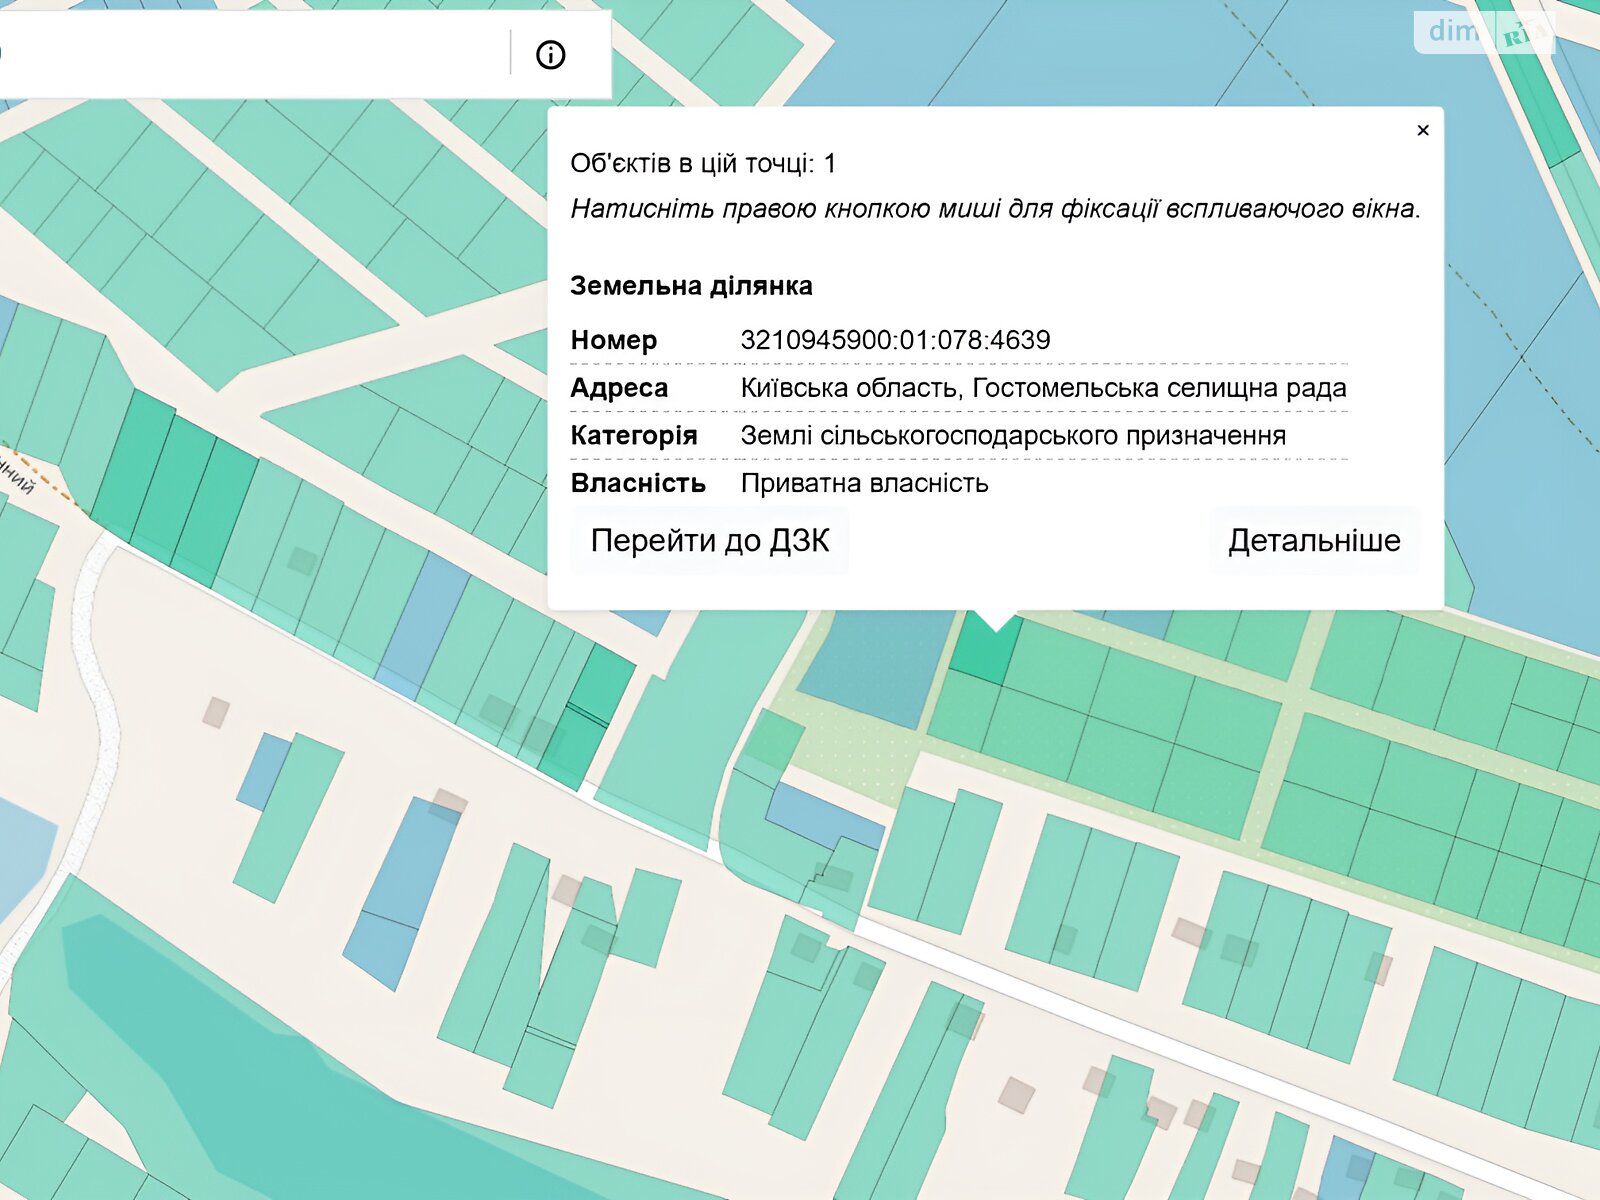
Task: Click the italic right-click hint text
Action: pos(995,209)
